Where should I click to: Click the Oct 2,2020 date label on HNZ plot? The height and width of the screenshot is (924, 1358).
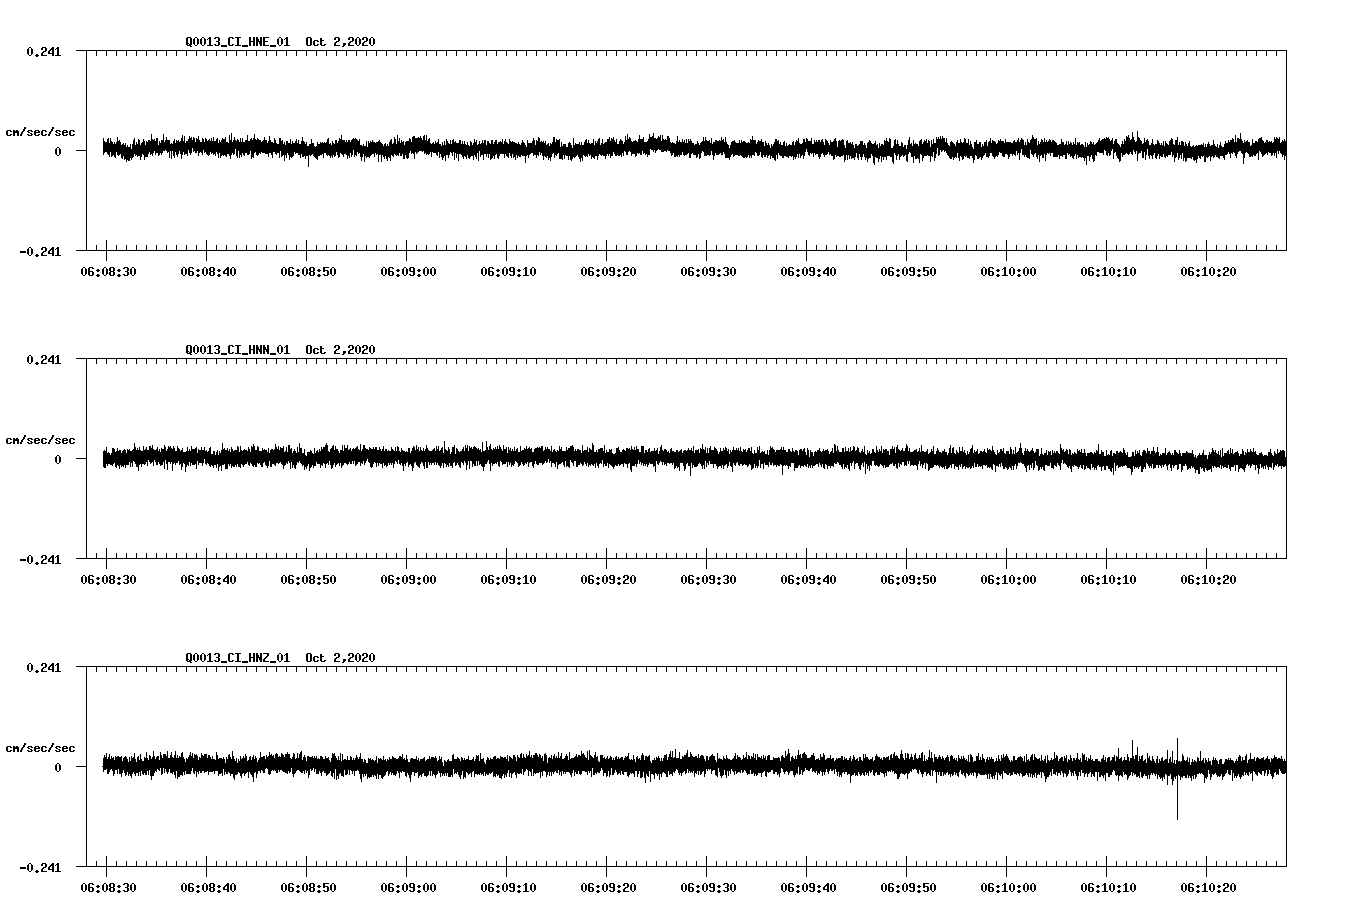339,657
